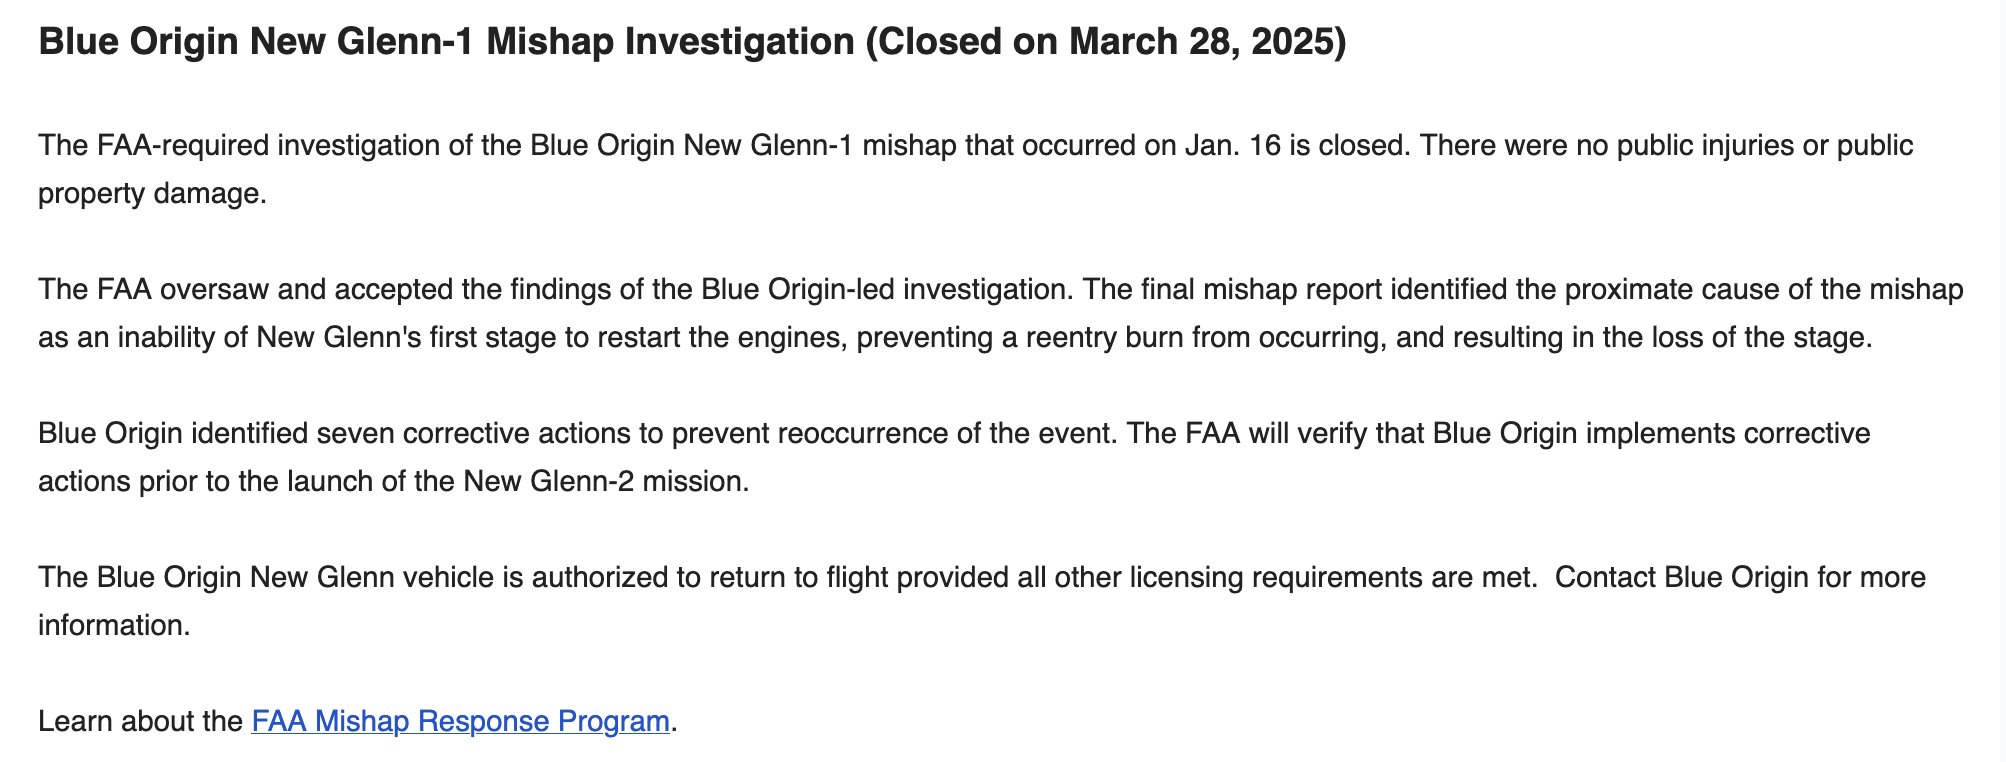This screenshot has height=762, width=2006.
Task: Click the Blue Origin New Glenn-1 Mishap Investigation heading
Action: (x=692, y=42)
